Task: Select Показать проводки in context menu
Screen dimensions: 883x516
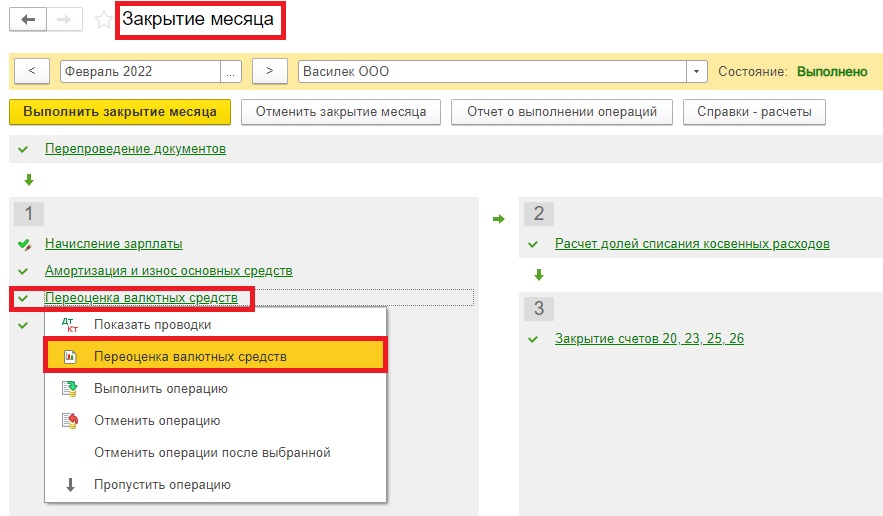Action: (216, 324)
